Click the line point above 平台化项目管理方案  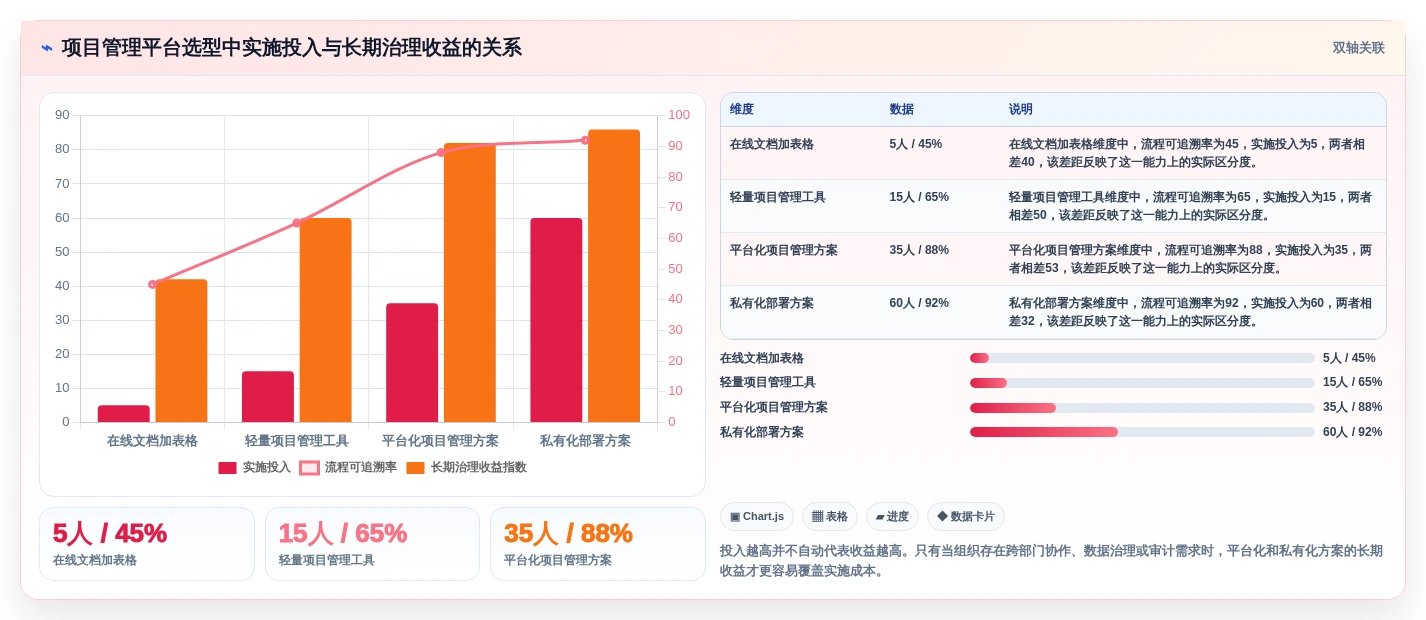(441, 152)
